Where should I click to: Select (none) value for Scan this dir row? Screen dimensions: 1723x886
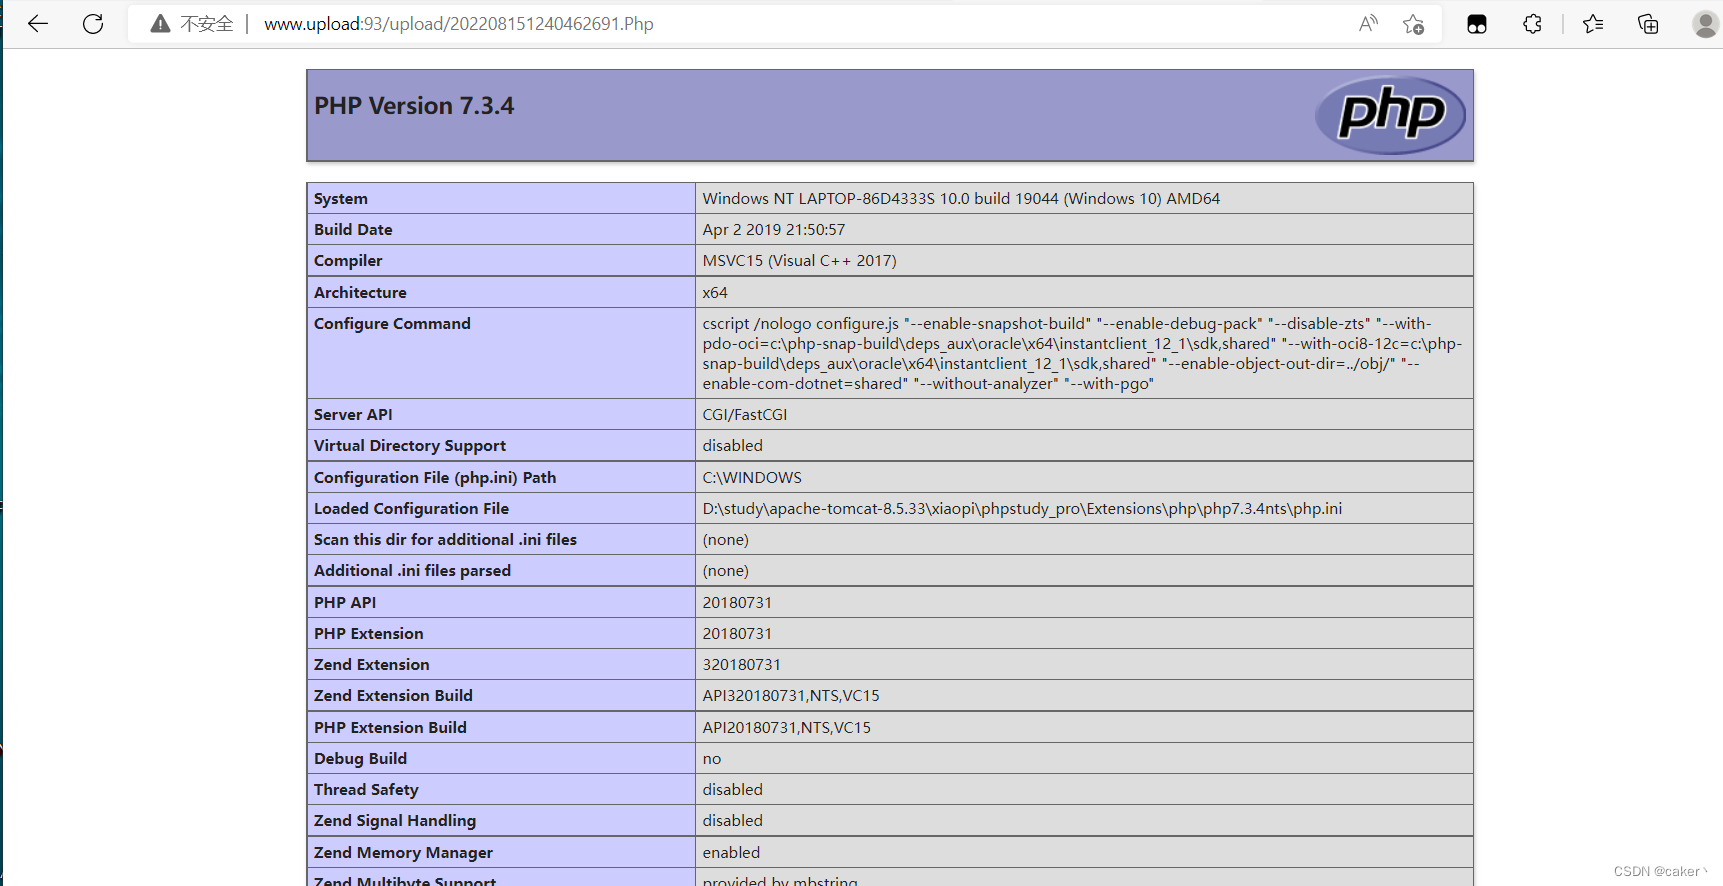(x=726, y=540)
